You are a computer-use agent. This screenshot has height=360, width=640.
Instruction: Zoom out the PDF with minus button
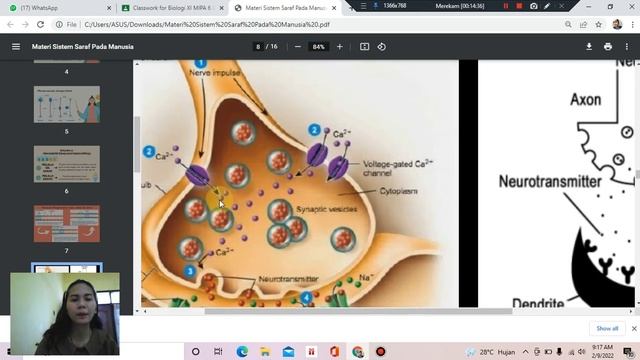click(x=298, y=47)
